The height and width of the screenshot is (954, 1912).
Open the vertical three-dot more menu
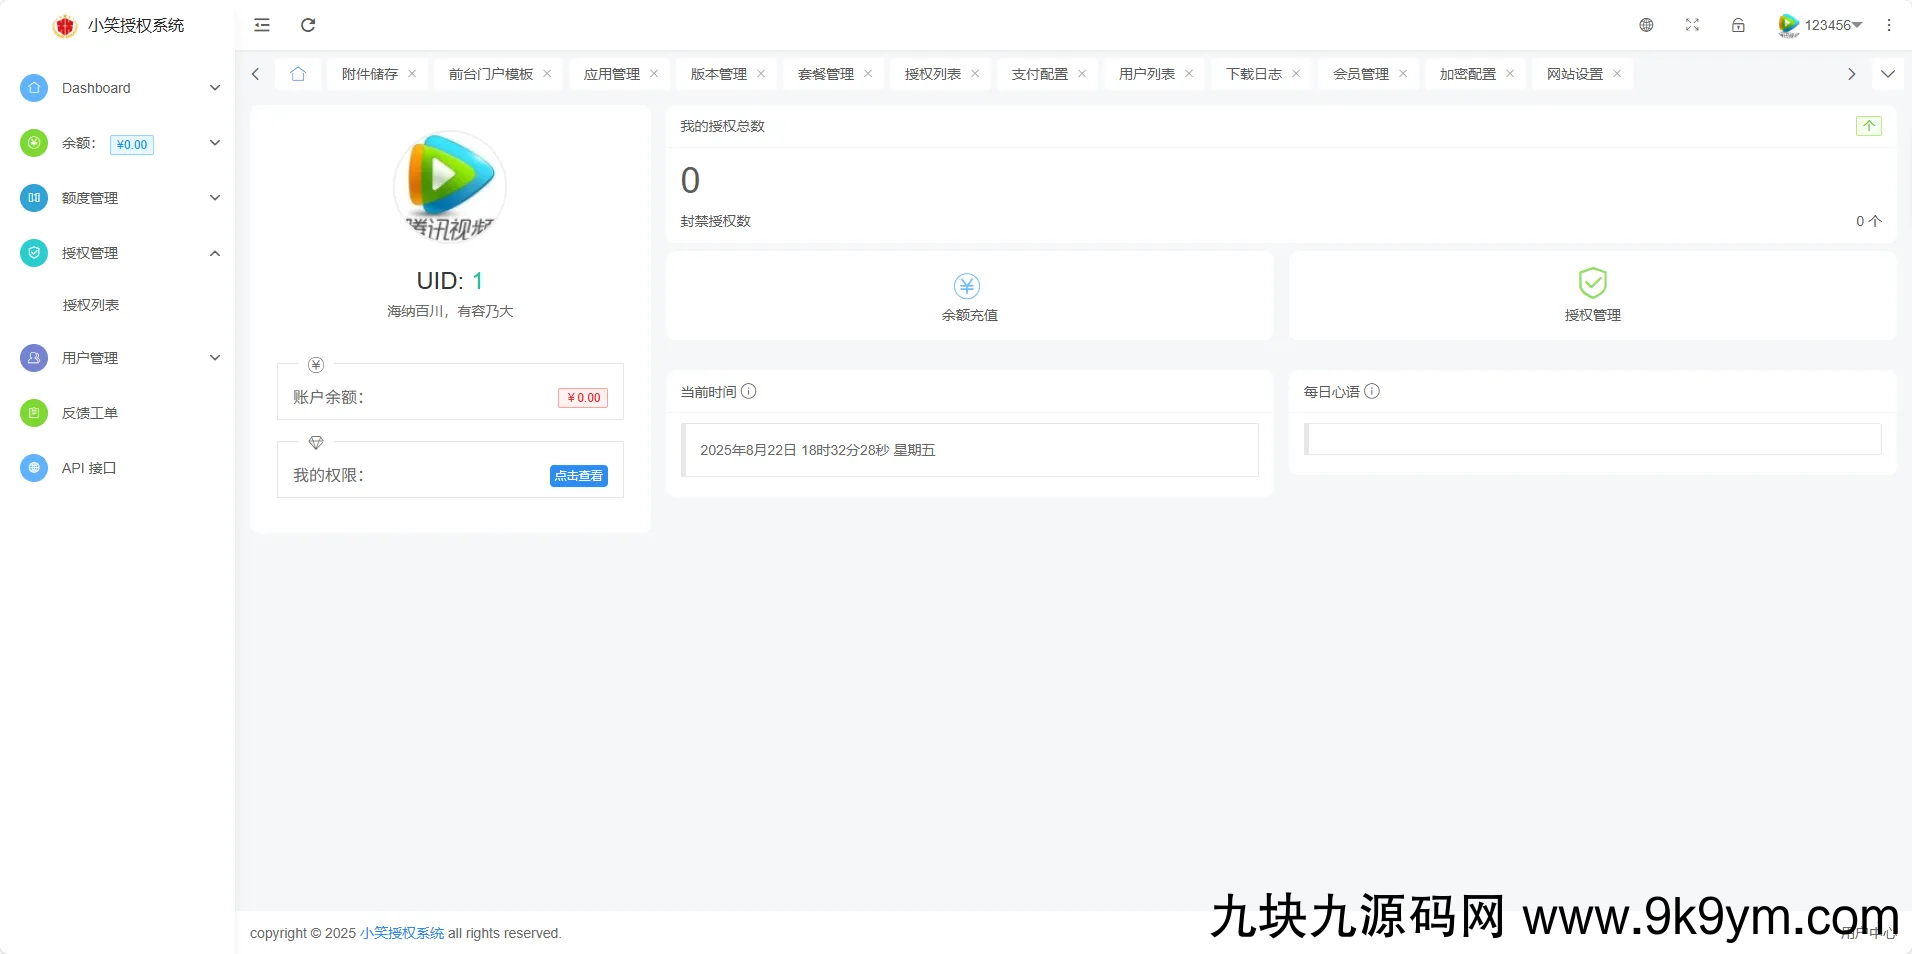click(1888, 25)
